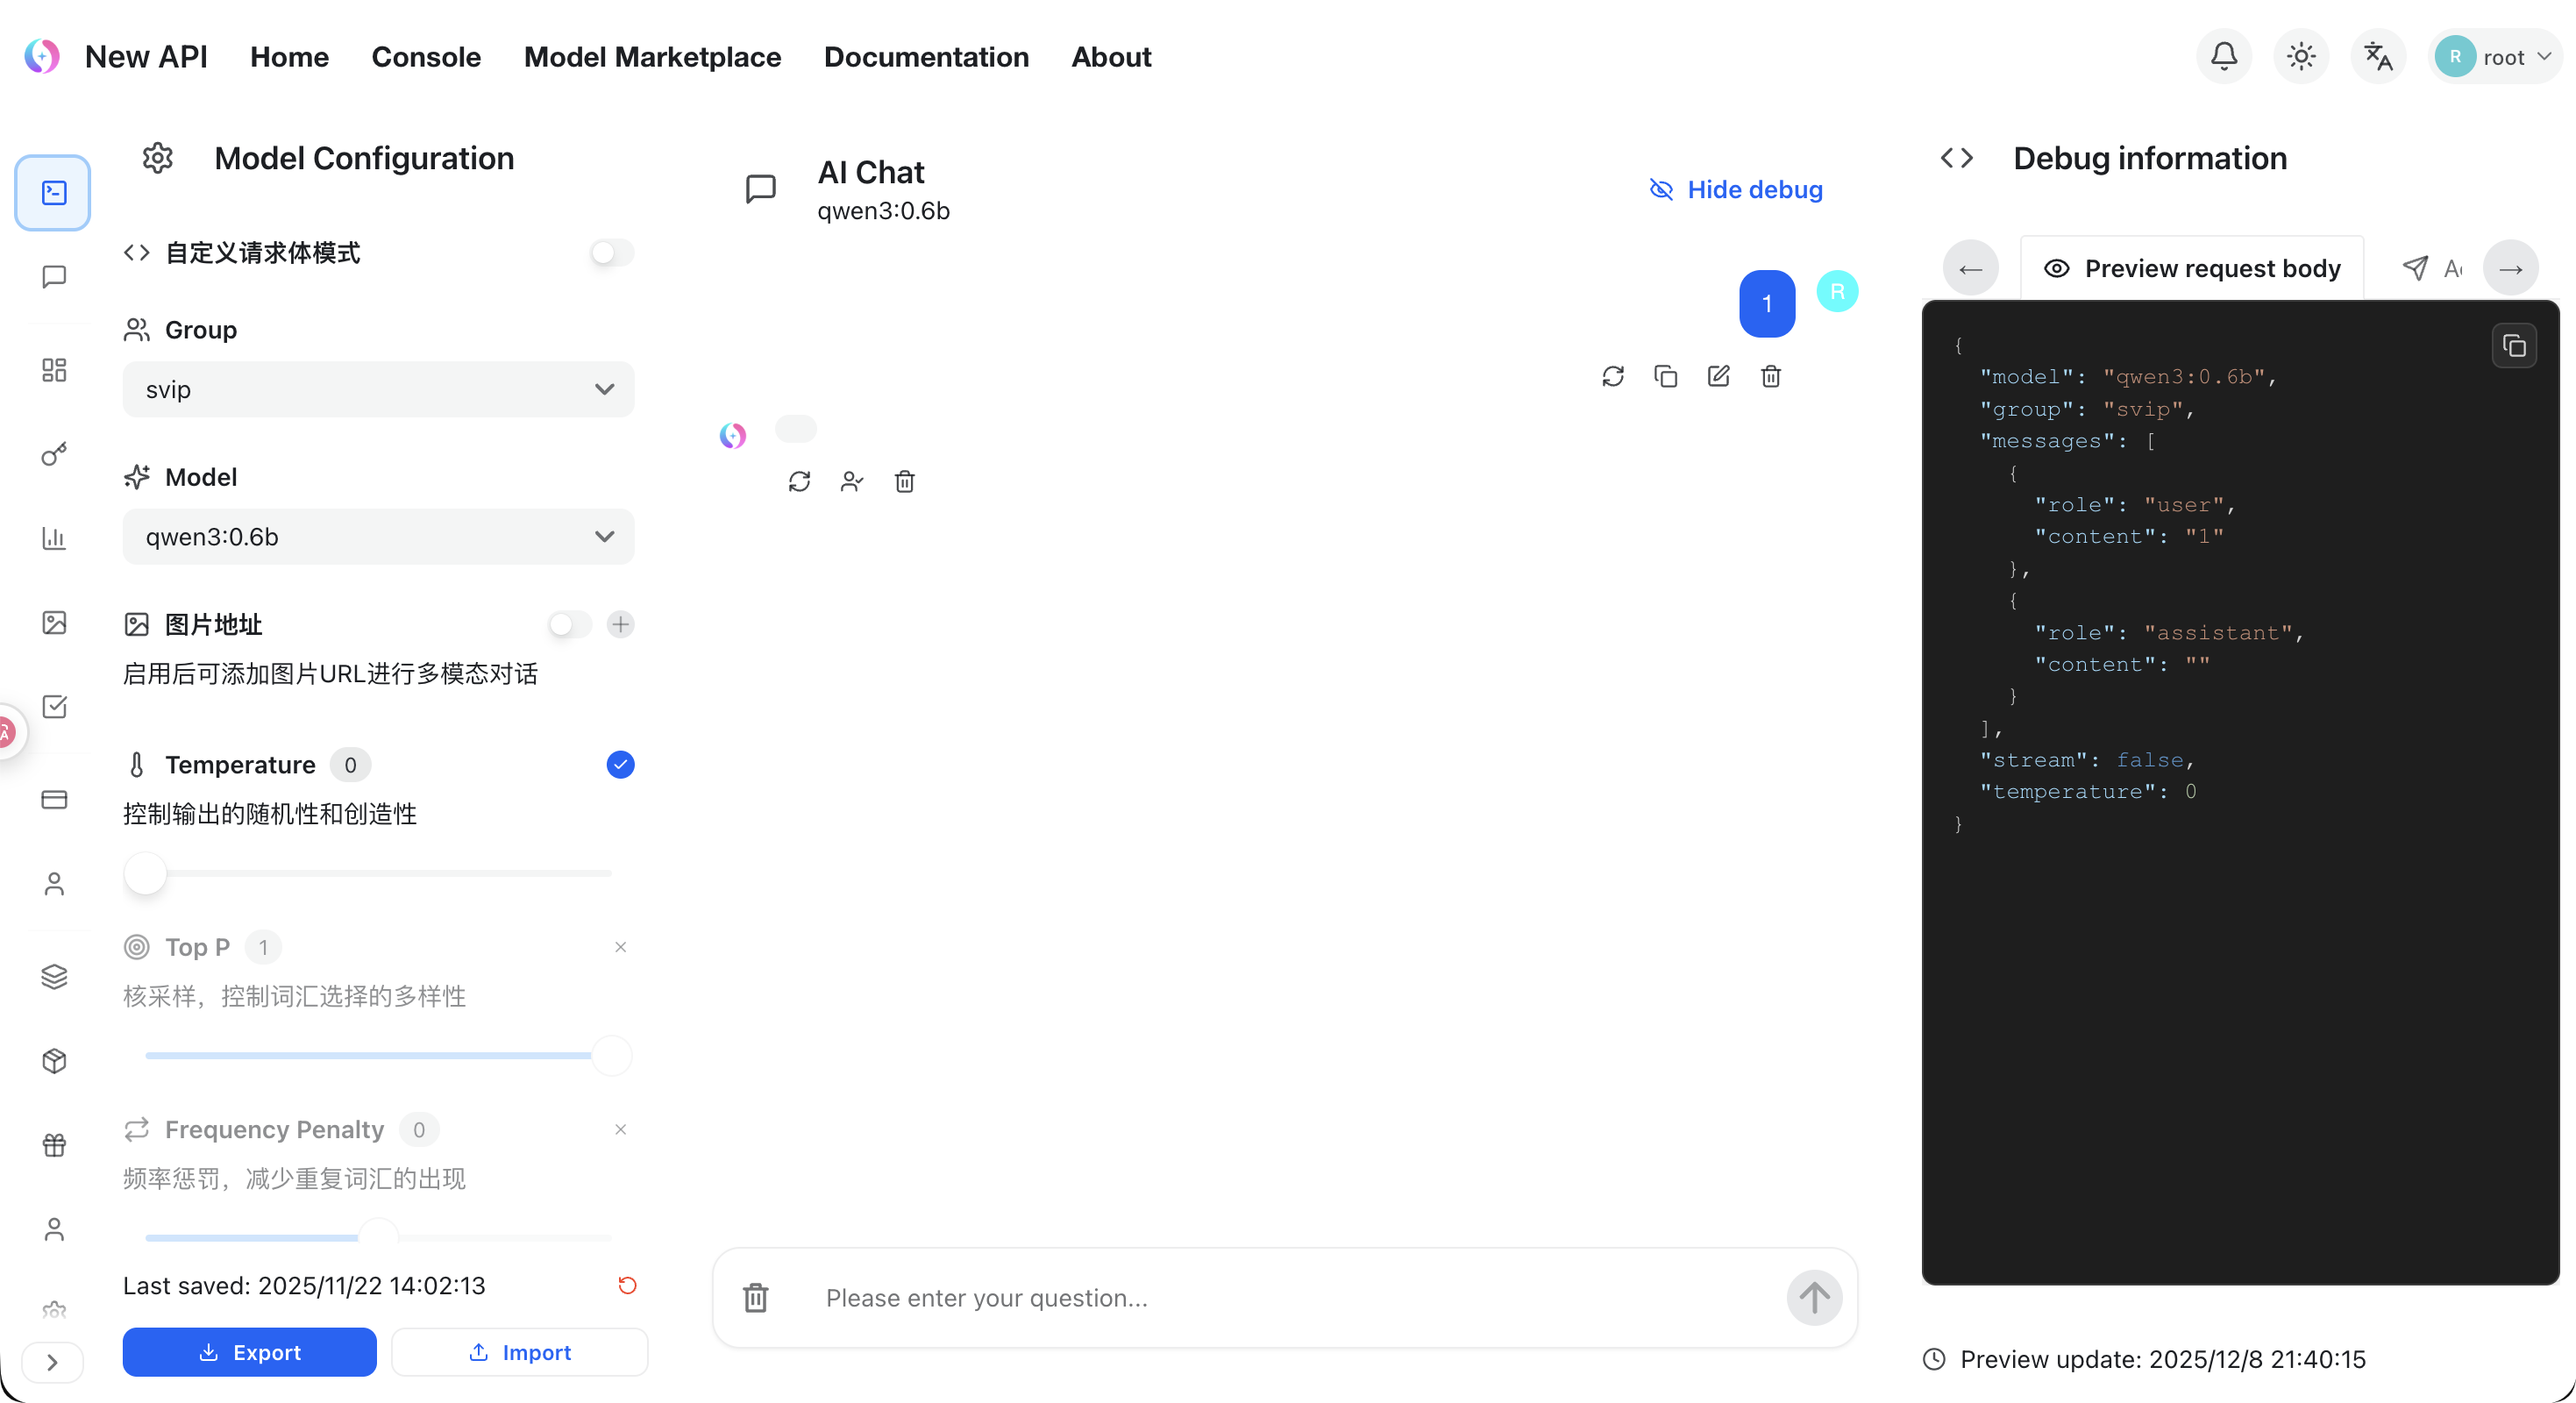The height and width of the screenshot is (1403, 2576).
Task: Copy the debug request body JSON
Action: tap(2513, 345)
